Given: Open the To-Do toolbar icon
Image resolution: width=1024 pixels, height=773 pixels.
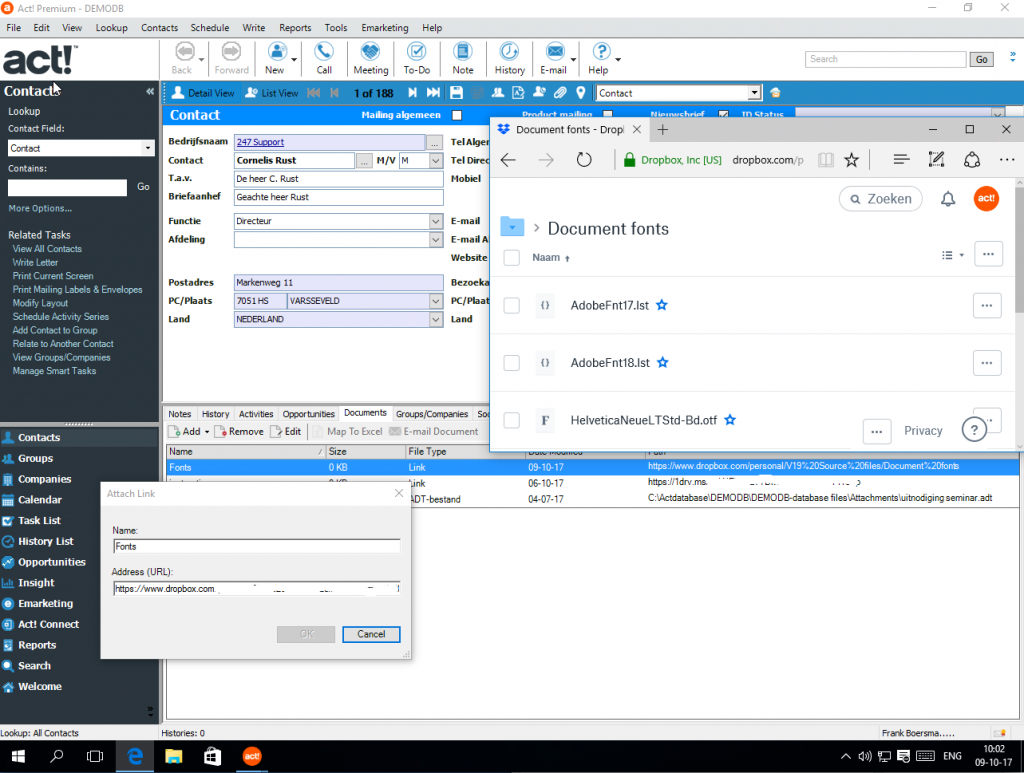Looking at the screenshot, I should click(416, 52).
